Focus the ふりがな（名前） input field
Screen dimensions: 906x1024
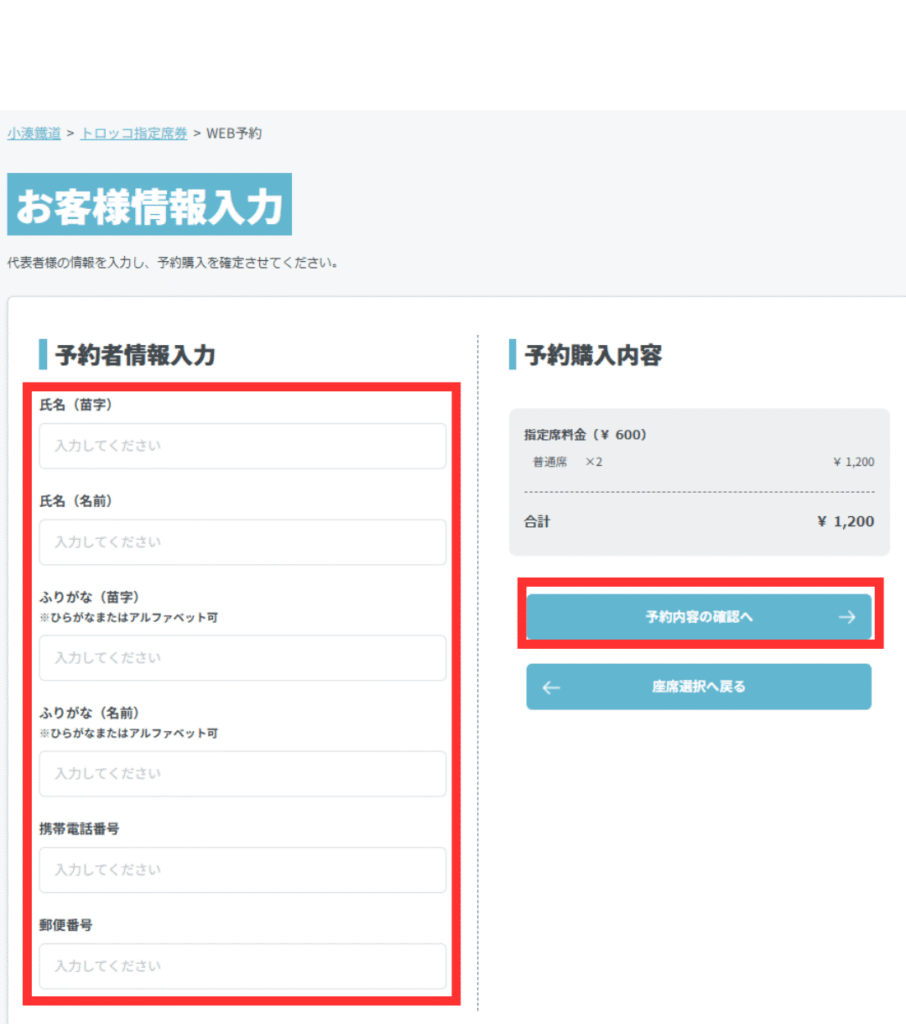coord(242,774)
